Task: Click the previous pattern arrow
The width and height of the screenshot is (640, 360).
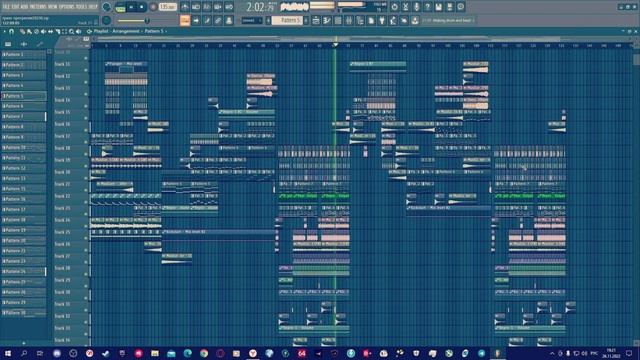Action: pyautogui.click(x=269, y=20)
